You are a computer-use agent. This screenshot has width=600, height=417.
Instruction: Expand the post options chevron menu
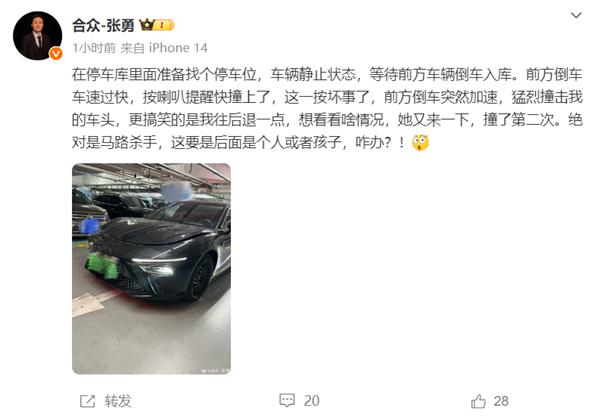(x=576, y=15)
